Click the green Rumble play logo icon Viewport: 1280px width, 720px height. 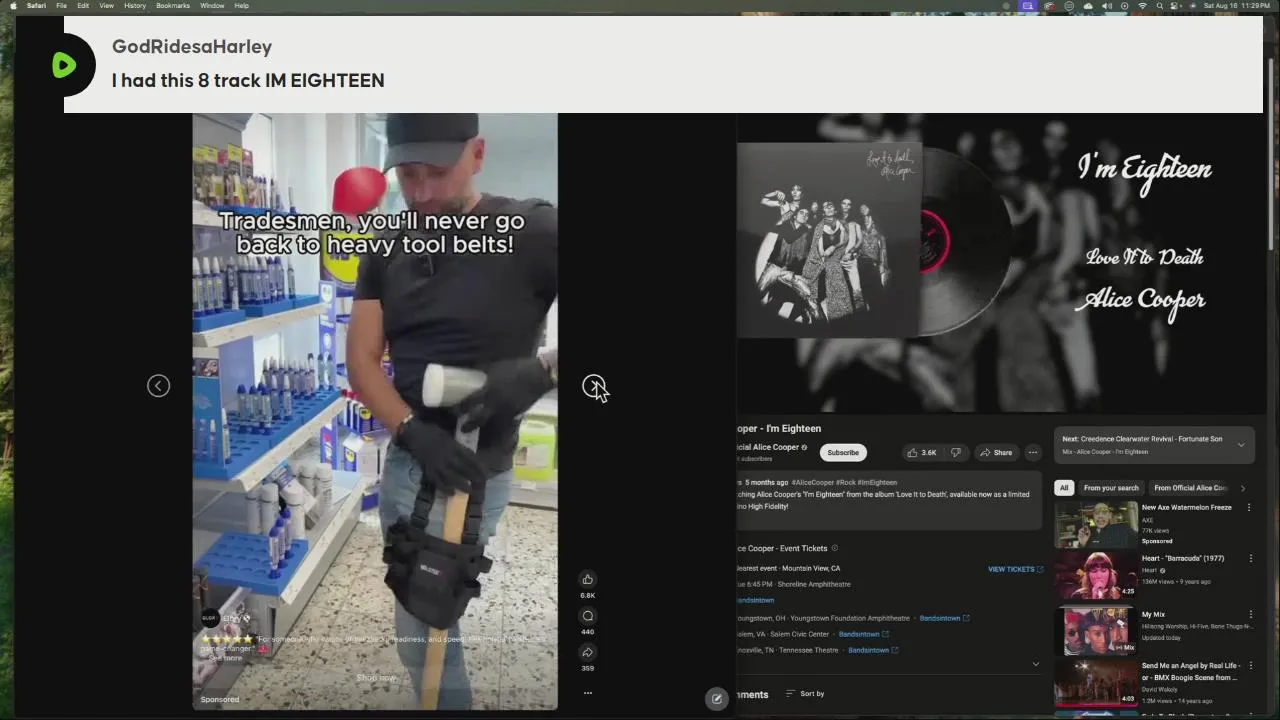point(64,65)
